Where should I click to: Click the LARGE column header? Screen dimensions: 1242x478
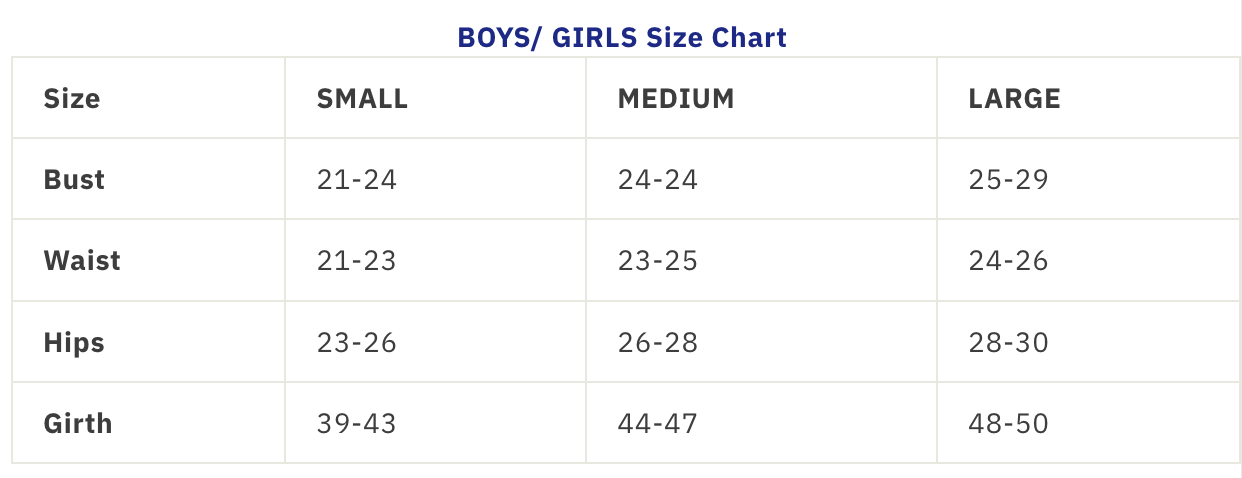tap(1014, 99)
